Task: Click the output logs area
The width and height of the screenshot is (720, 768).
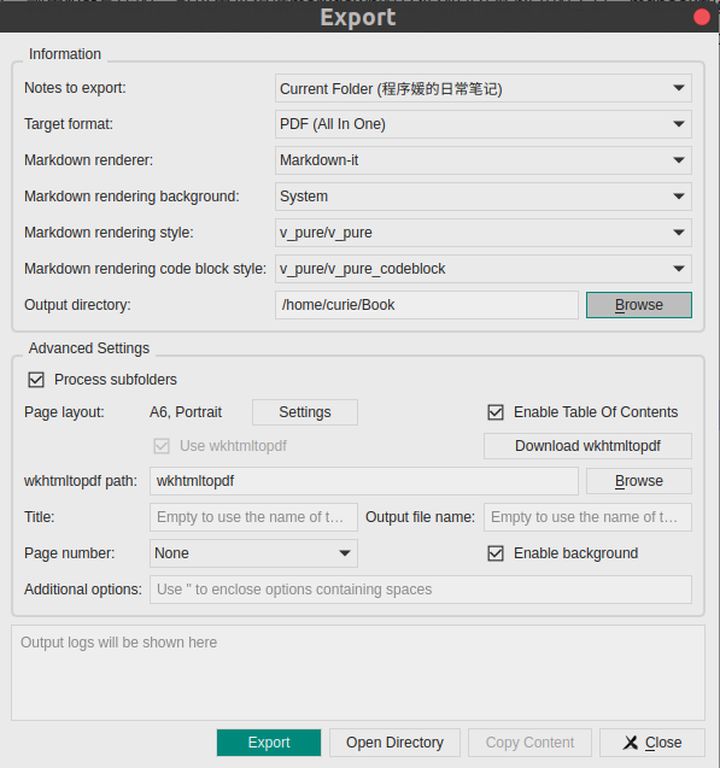Action: 358,672
